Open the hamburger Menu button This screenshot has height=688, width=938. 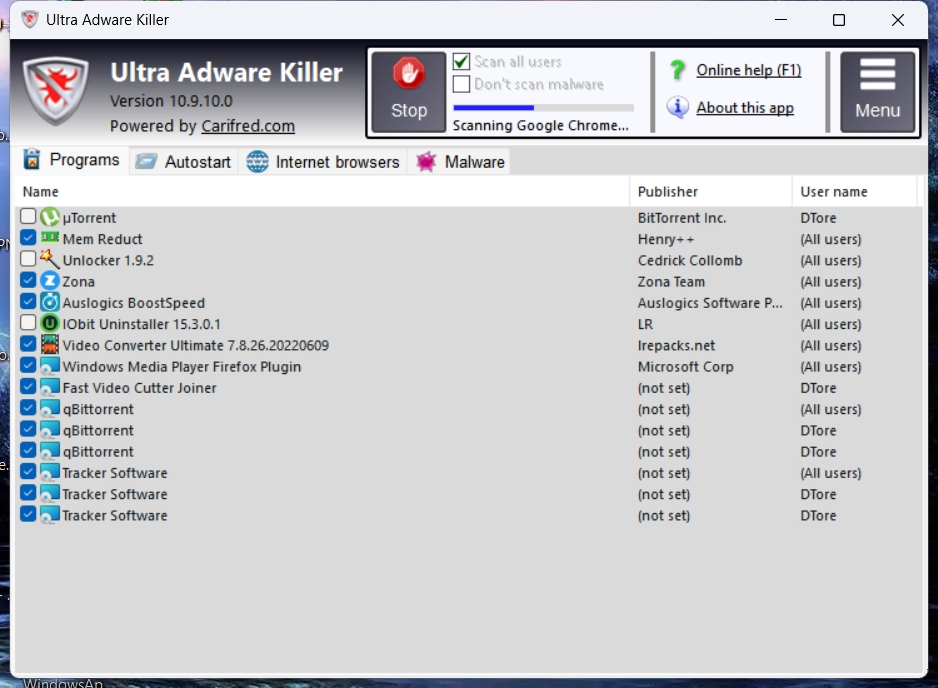tap(878, 91)
